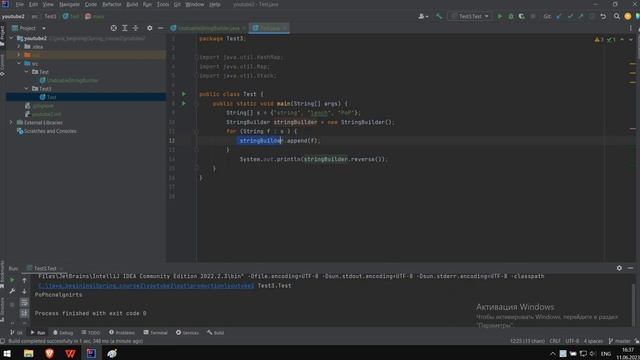Toggle scroll to end icon in Run console
Viewport: 640px width, 360px height.
click(24, 313)
